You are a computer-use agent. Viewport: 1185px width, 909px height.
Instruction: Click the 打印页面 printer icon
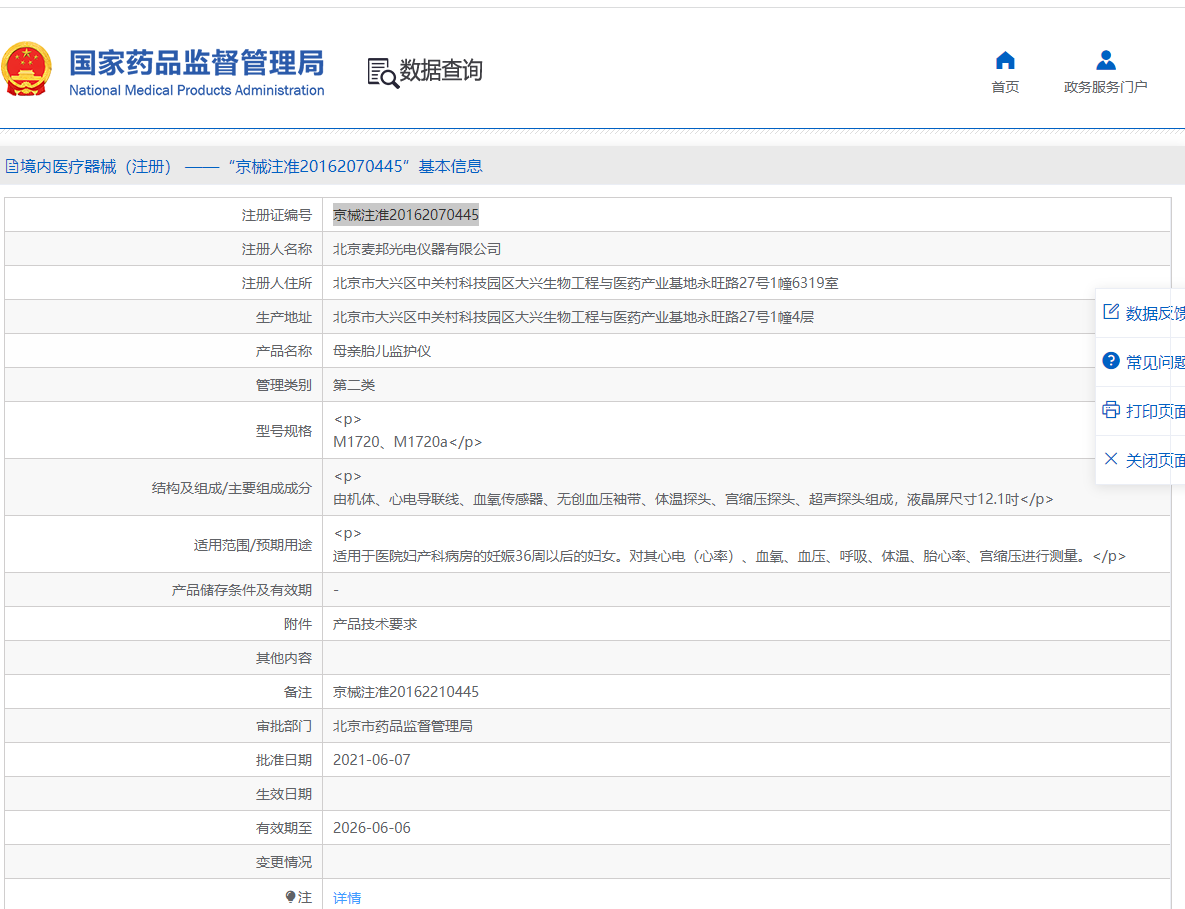[1111, 410]
